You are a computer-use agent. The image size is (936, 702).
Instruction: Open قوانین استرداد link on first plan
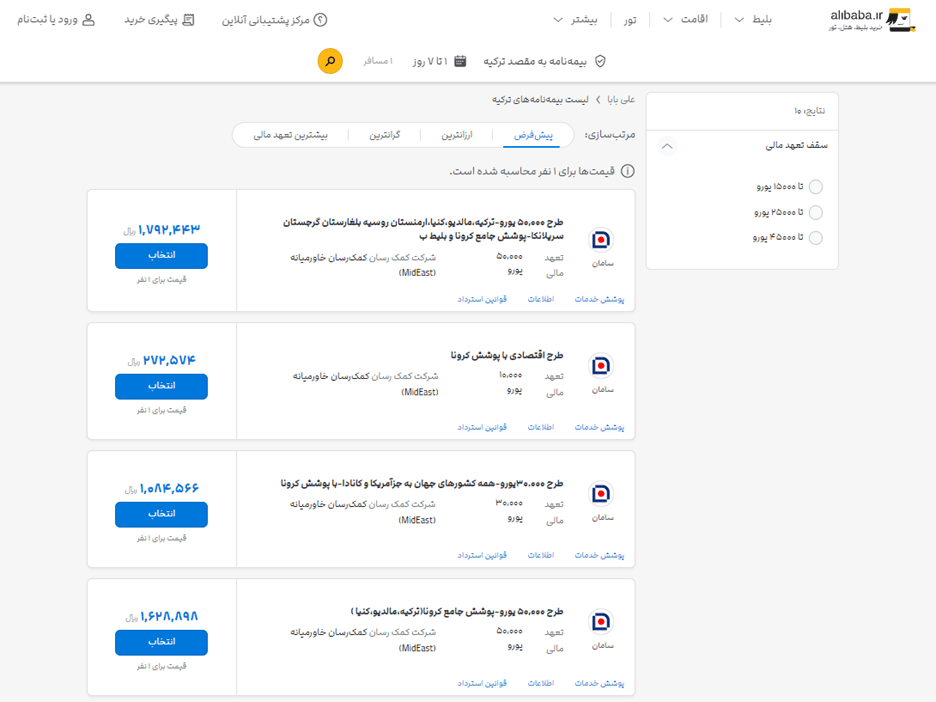pos(483,299)
